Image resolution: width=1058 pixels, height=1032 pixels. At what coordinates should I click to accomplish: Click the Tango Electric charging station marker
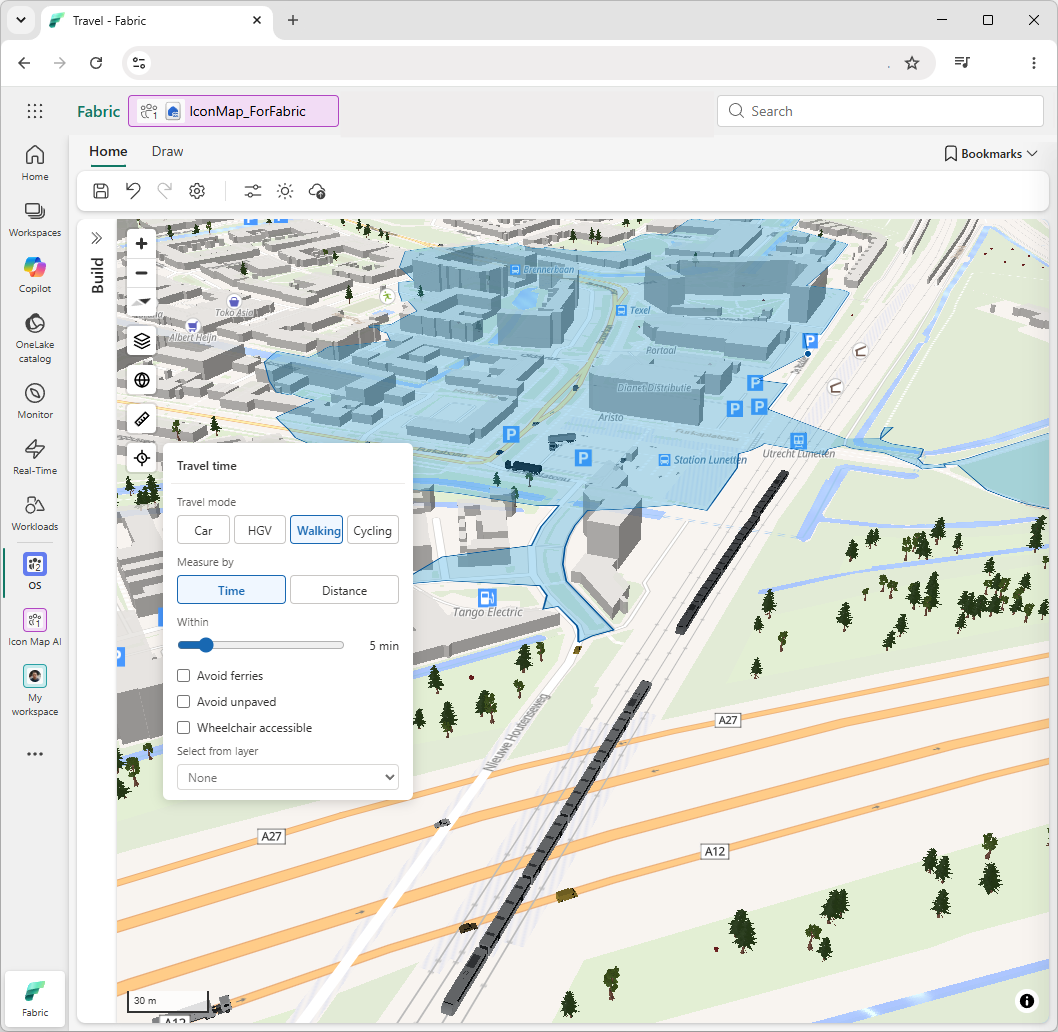[487, 597]
